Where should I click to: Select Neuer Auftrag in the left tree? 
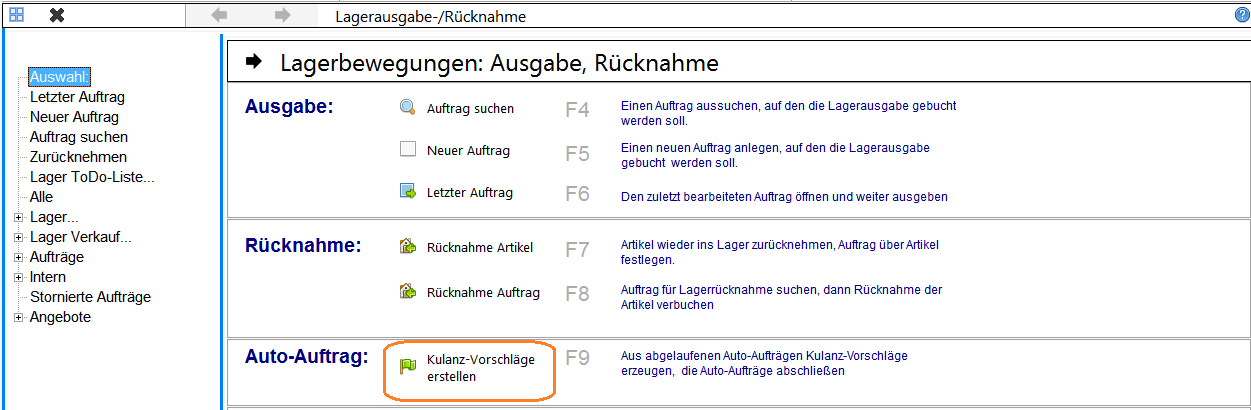(x=74, y=117)
